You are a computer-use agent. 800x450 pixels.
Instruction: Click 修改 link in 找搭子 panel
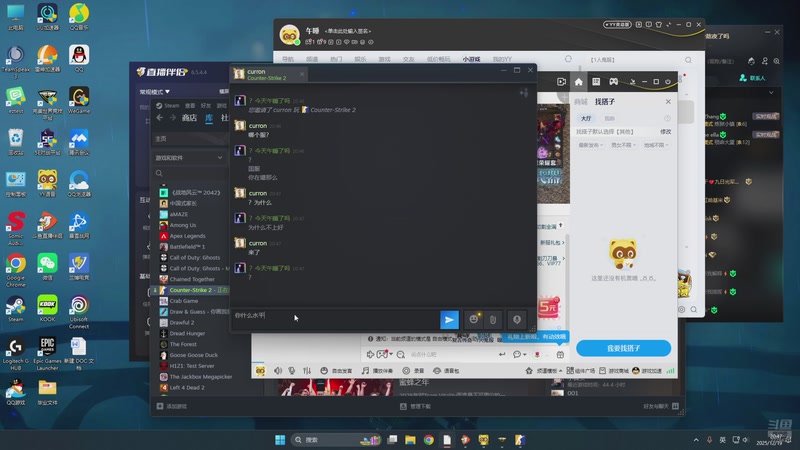(x=665, y=132)
